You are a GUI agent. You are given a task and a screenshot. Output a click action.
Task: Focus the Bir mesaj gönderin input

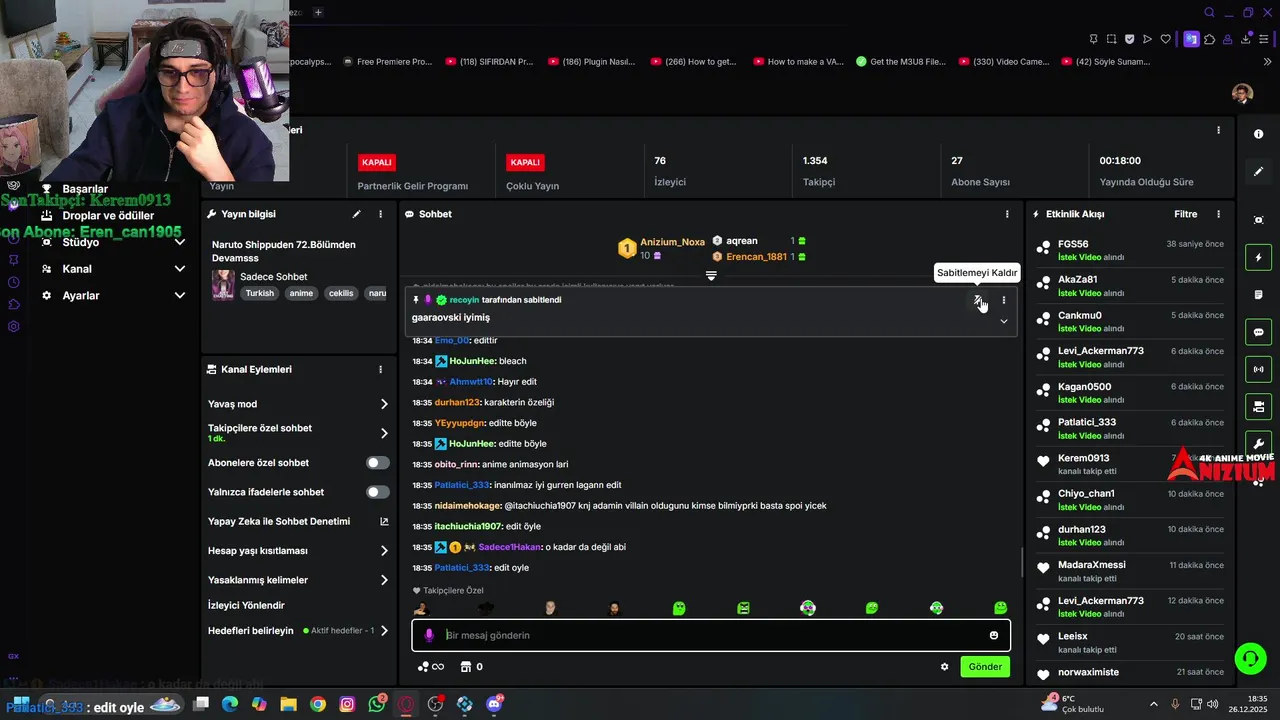coord(711,635)
